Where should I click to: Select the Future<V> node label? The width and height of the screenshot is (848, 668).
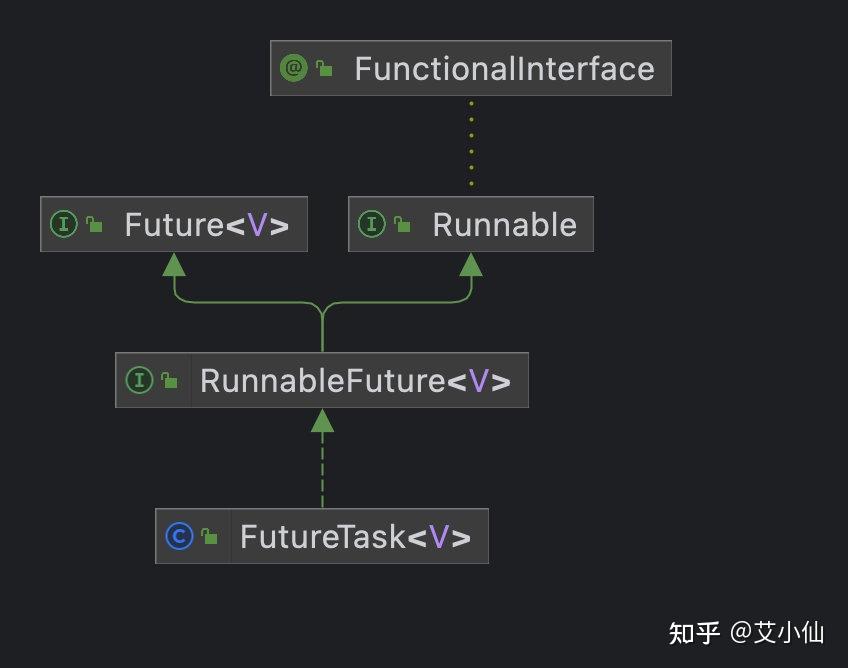point(206,225)
